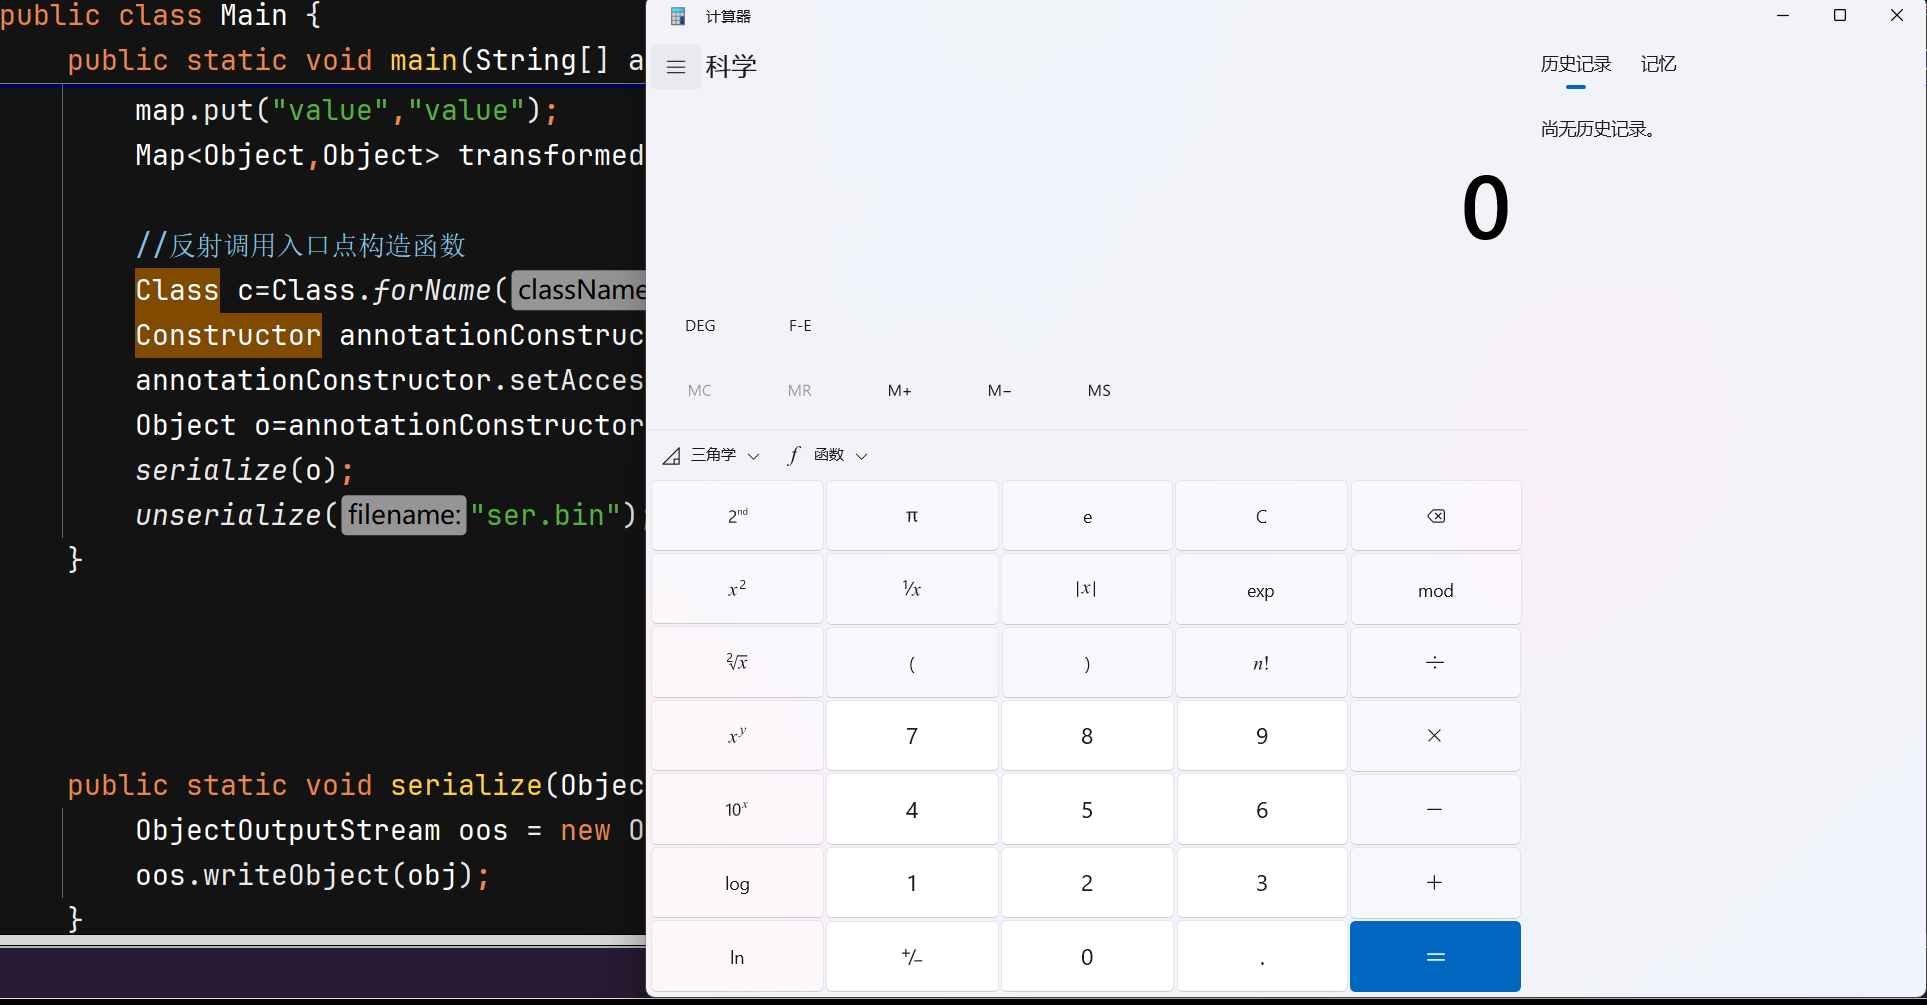Click the digit 1 key
1927x1005 pixels.
(x=912, y=883)
